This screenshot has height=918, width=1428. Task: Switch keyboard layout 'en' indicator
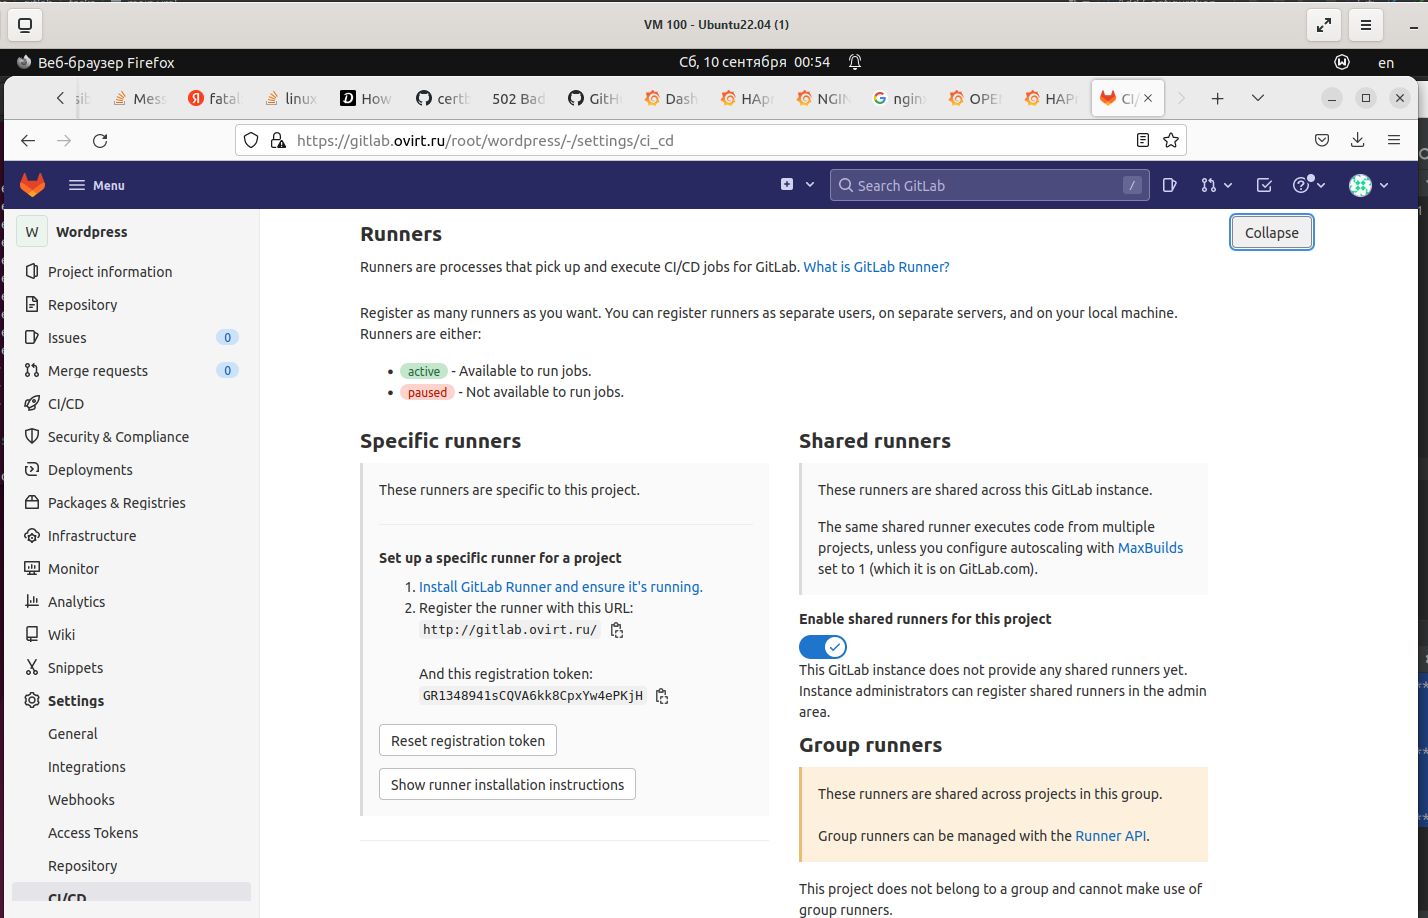click(1386, 62)
